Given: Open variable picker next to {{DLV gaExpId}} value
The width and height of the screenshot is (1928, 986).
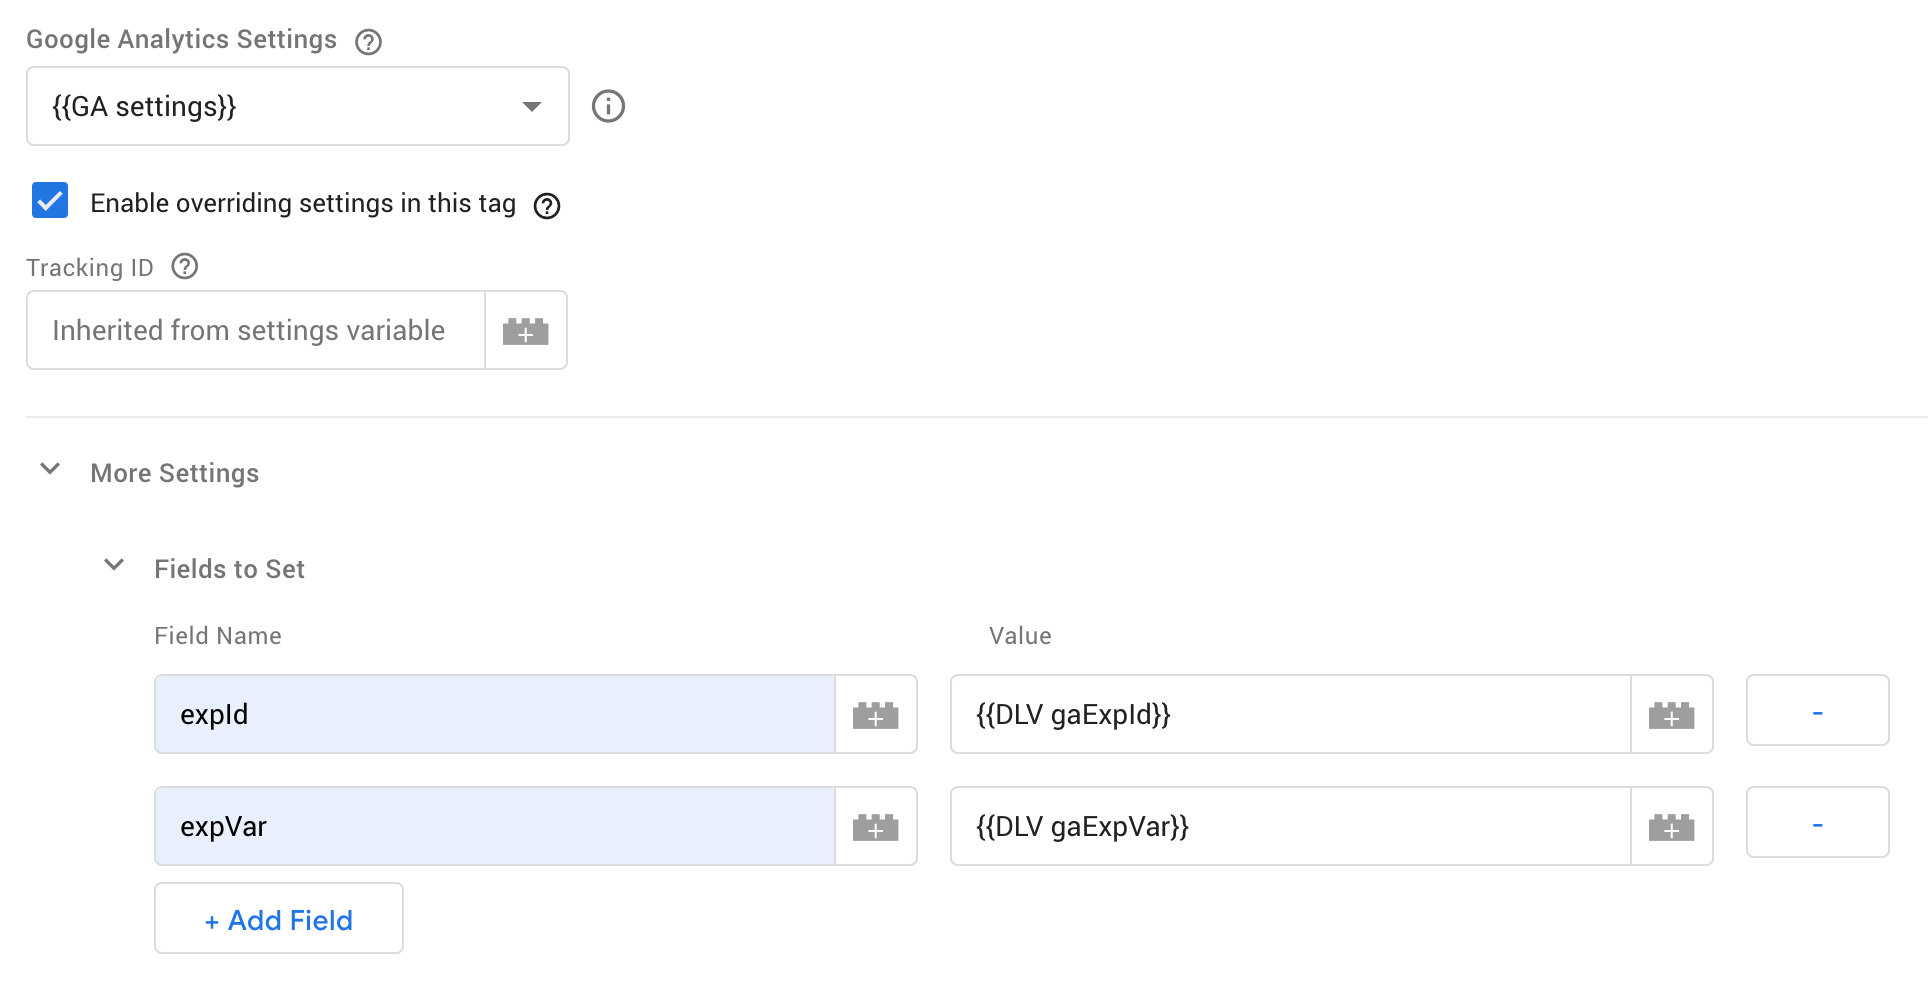Looking at the screenshot, I should [x=1671, y=714].
